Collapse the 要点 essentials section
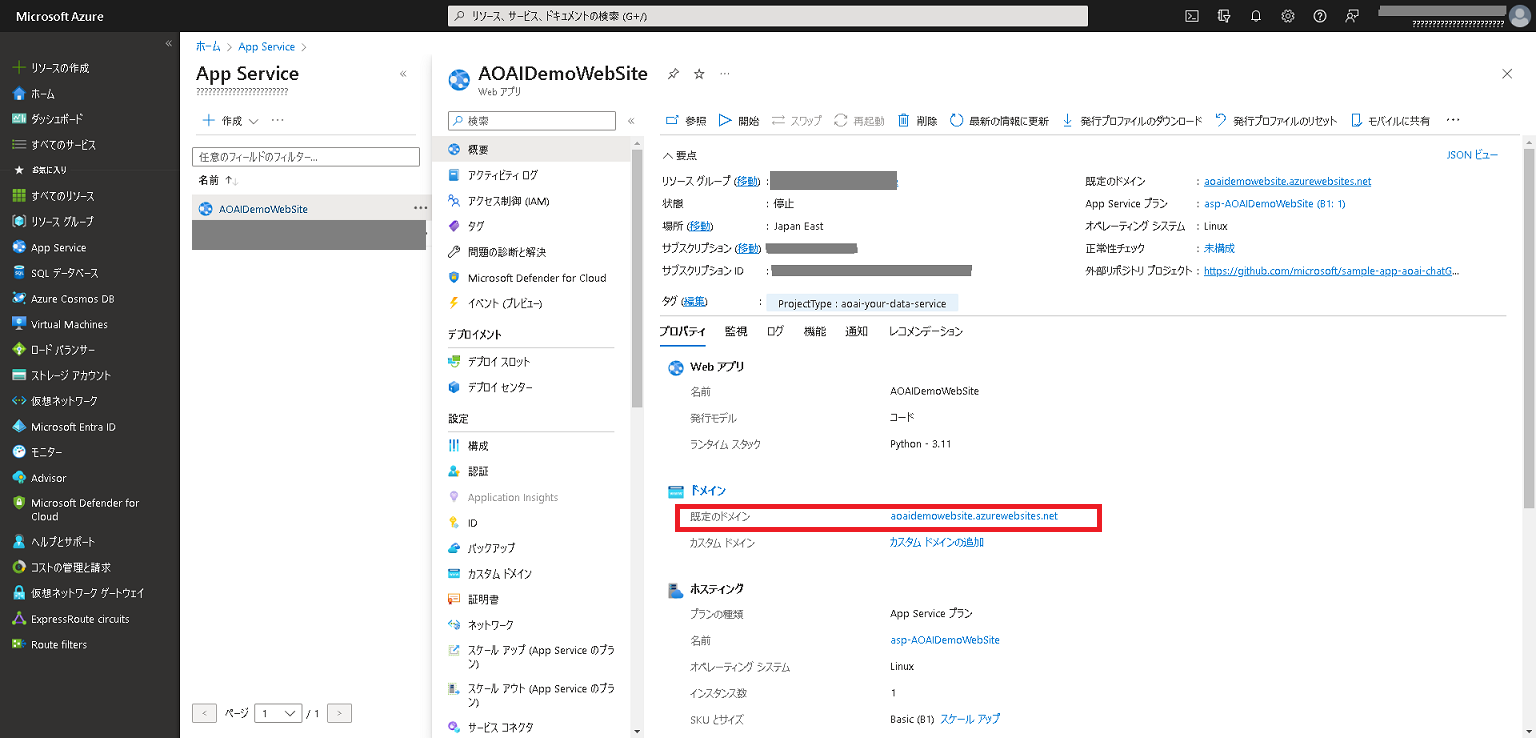This screenshot has height=738, width=1536. pyautogui.click(x=680, y=155)
